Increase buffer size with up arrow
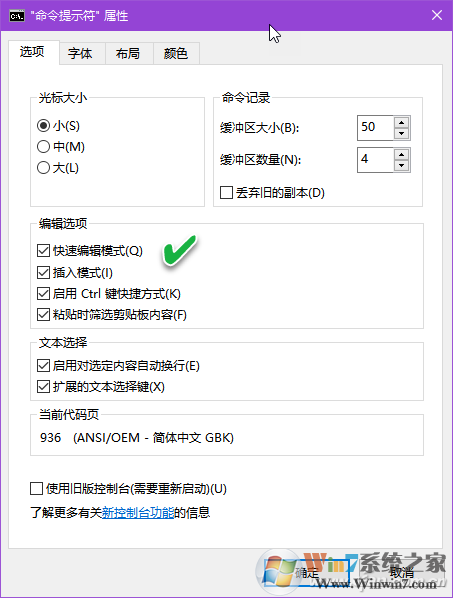 coord(402,122)
